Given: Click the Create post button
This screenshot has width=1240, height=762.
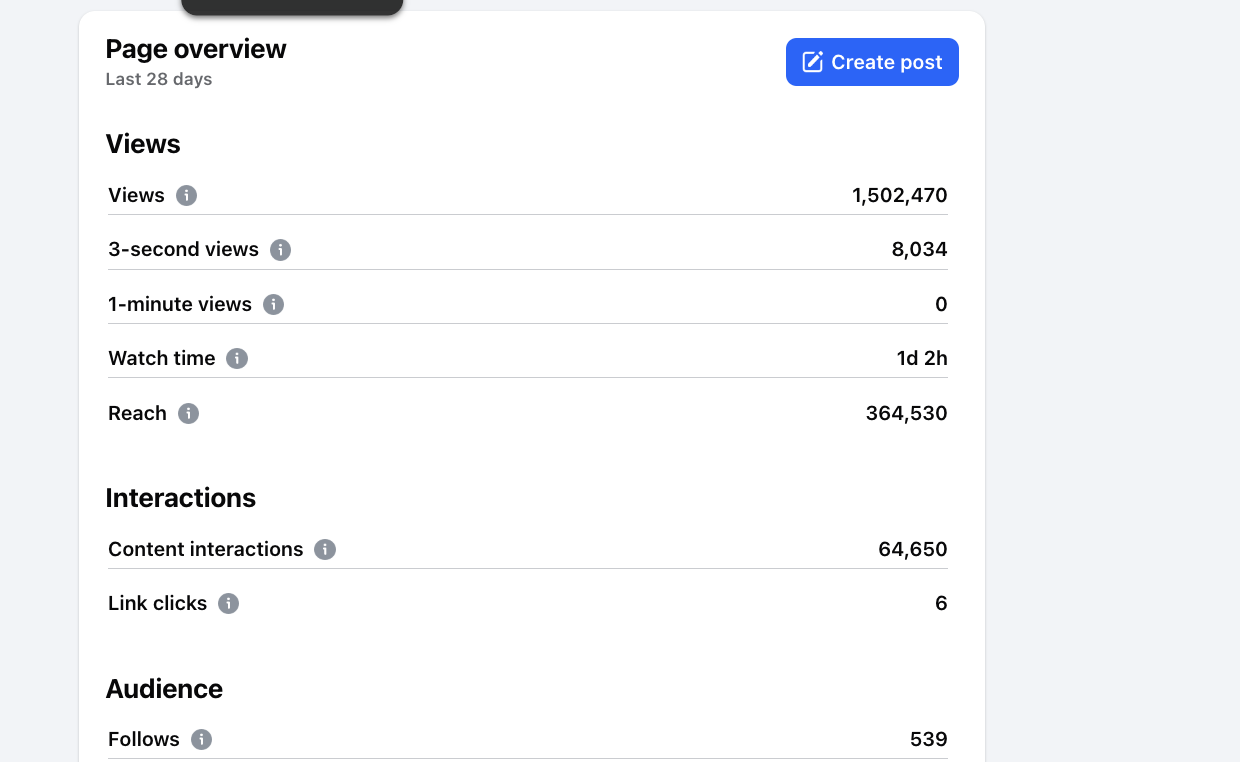Looking at the screenshot, I should tap(872, 62).
